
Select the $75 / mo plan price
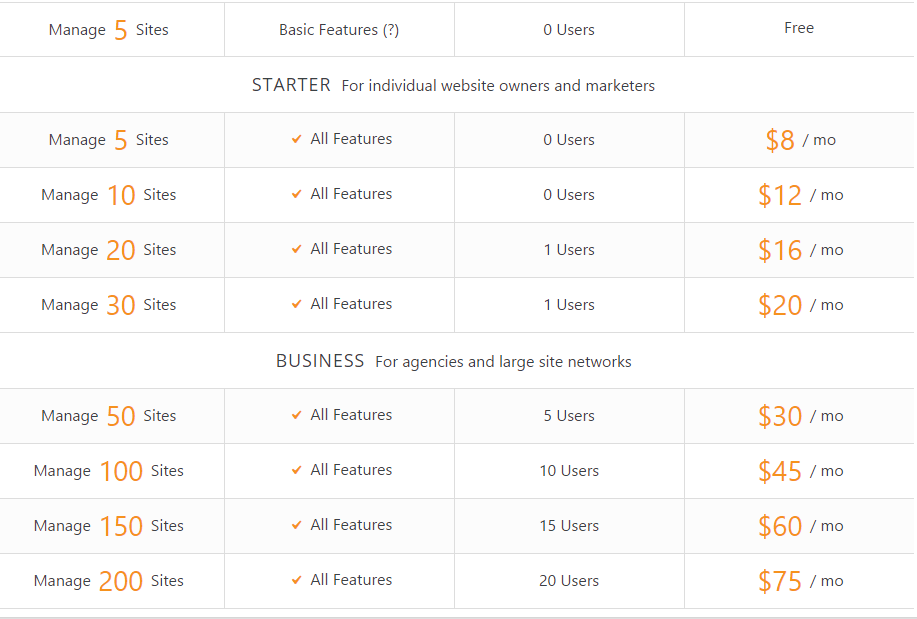tap(801, 582)
